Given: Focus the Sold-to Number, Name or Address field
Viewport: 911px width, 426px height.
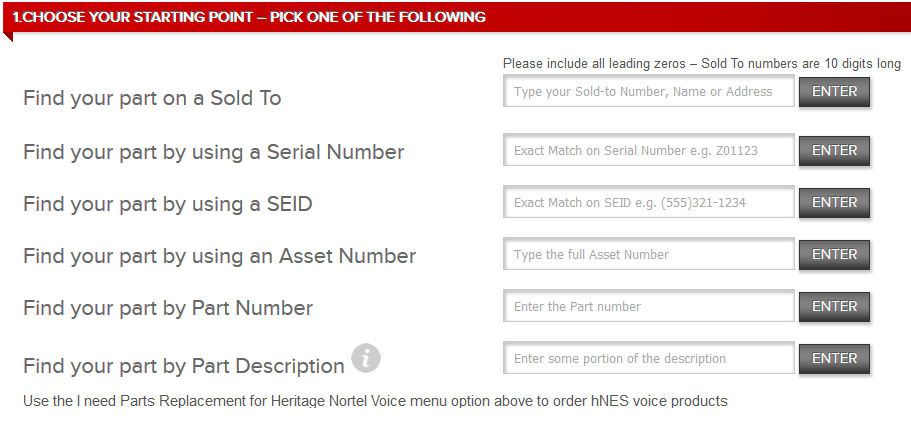Looking at the screenshot, I should coord(649,91).
